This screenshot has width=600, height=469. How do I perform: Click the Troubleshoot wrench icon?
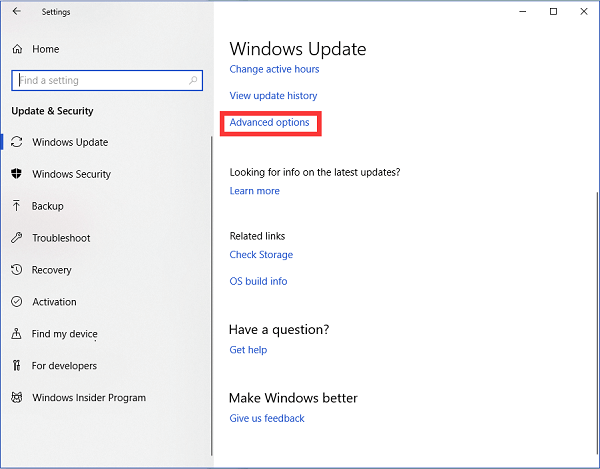(16, 238)
